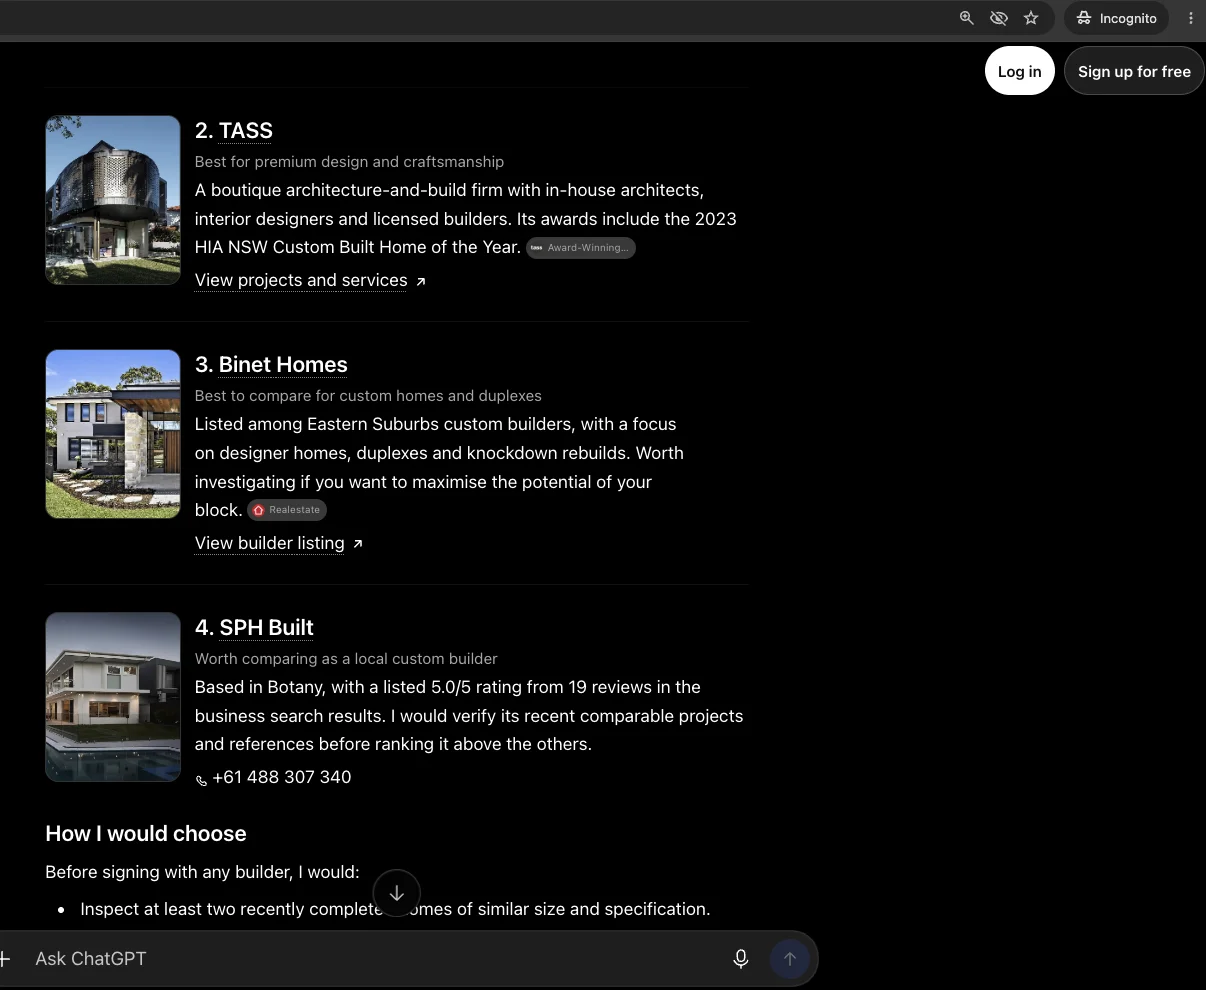
Task: Click the Log in button
Action: pyautogui.click(x=1019, y=71)
